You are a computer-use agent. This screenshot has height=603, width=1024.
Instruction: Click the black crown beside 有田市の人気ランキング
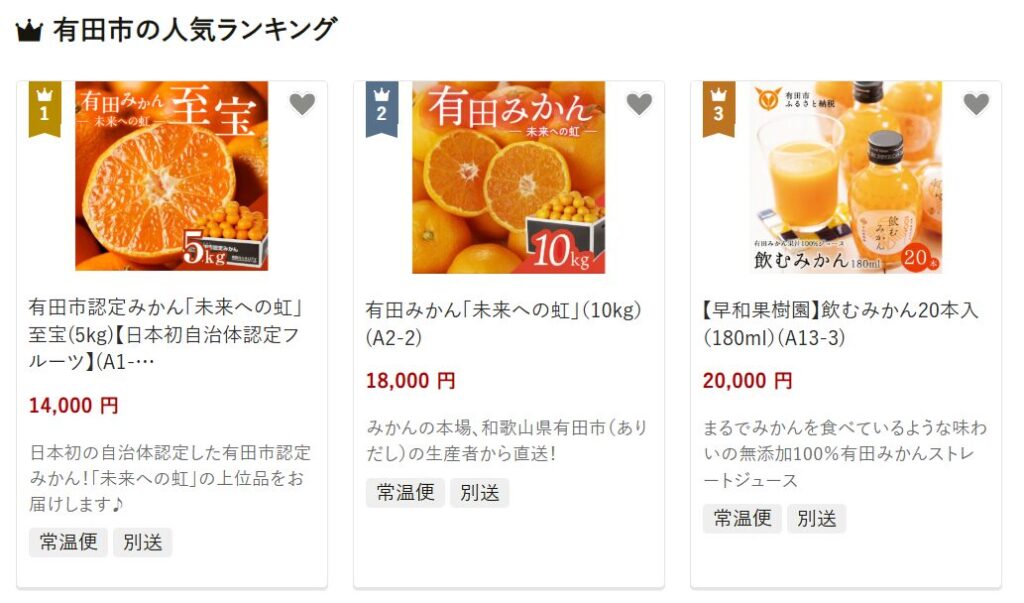[x=29, y=31]
